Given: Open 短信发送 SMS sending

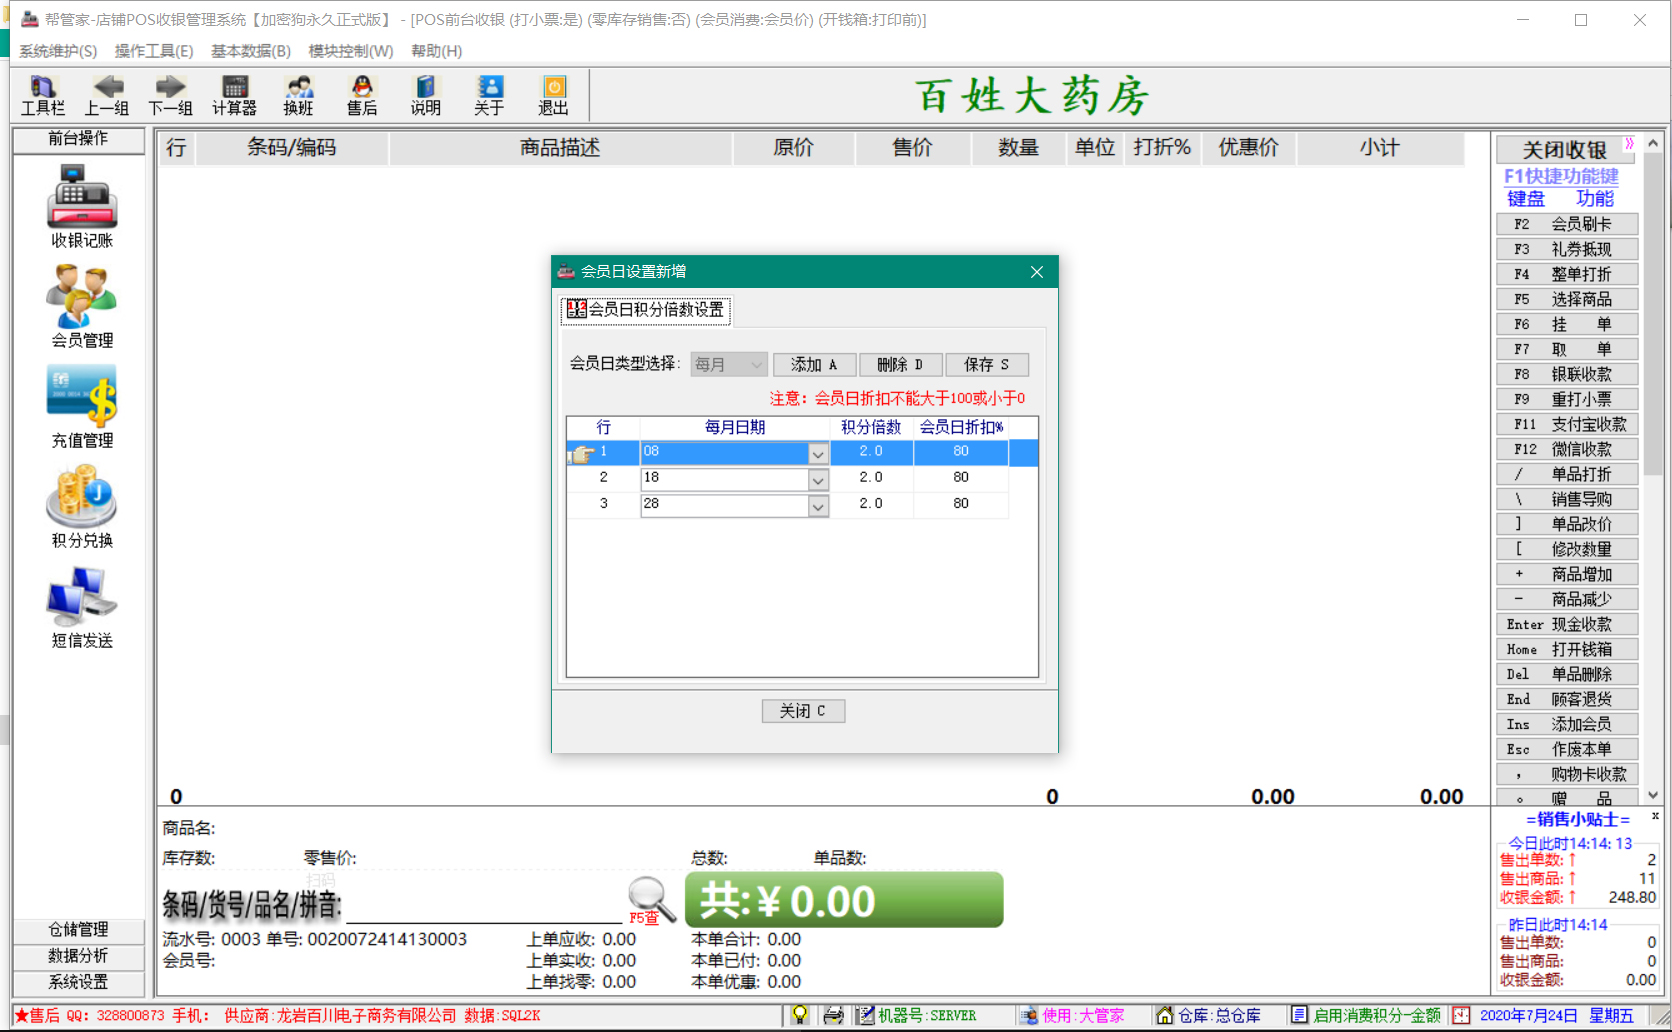Looking at the screenshot, I should point(82,606).
